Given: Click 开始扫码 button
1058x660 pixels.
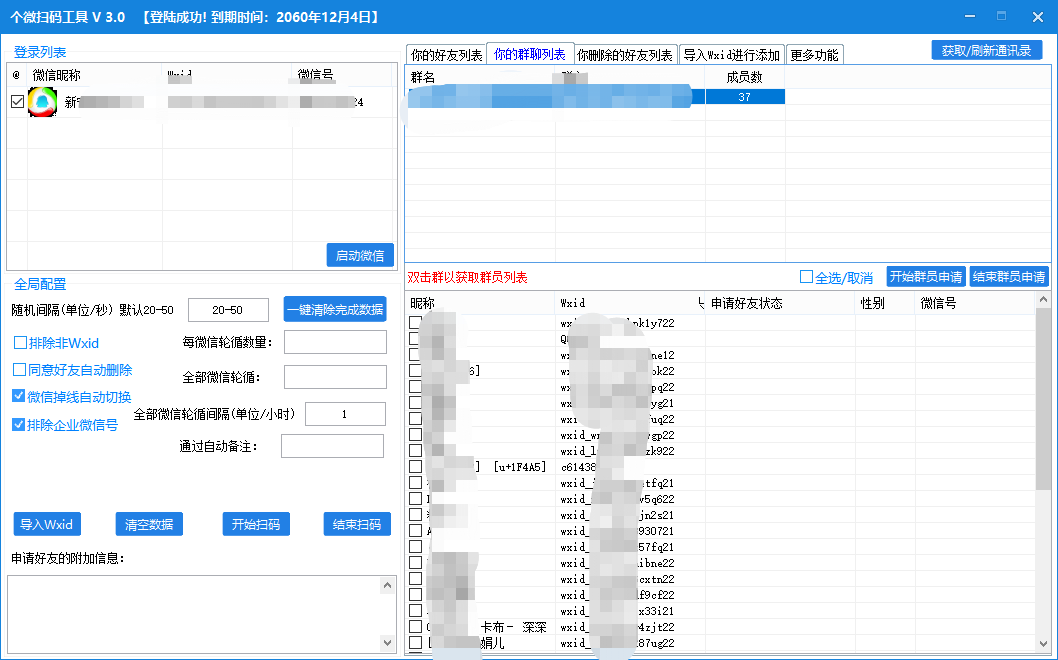Looking at the screenshot, I should coord(256,524).
